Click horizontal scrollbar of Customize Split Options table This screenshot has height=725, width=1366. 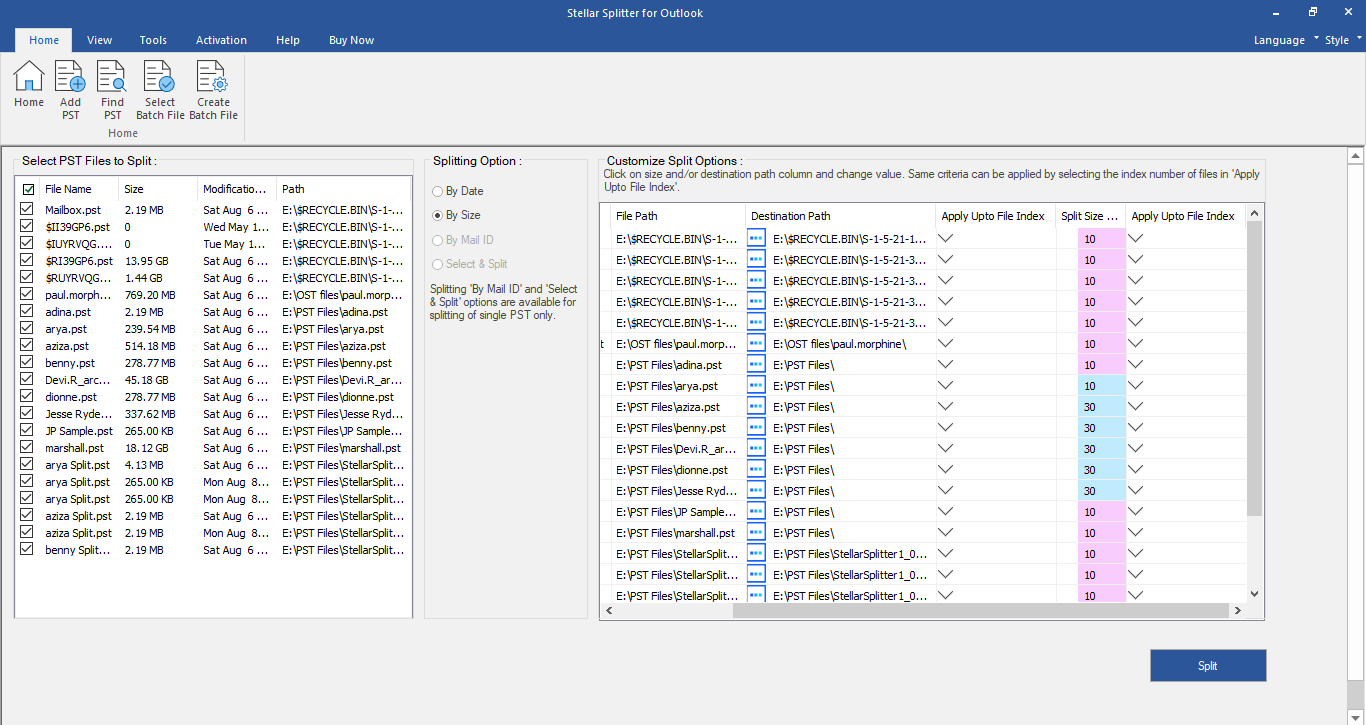click(980, 611)
